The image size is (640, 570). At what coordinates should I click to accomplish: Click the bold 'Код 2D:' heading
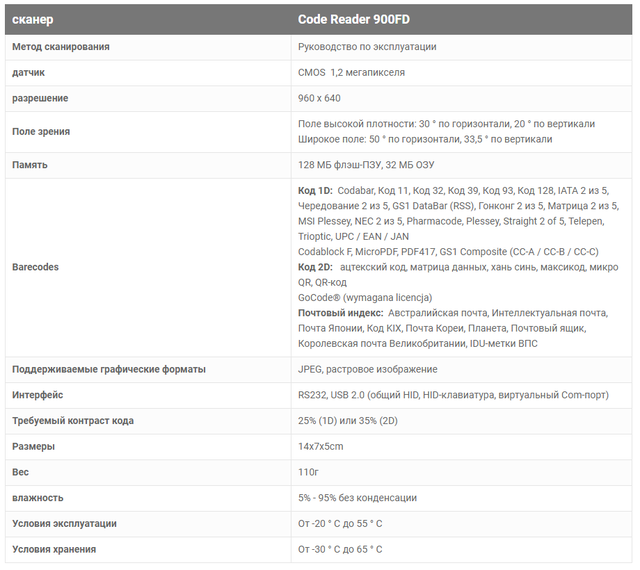[315, 267]
